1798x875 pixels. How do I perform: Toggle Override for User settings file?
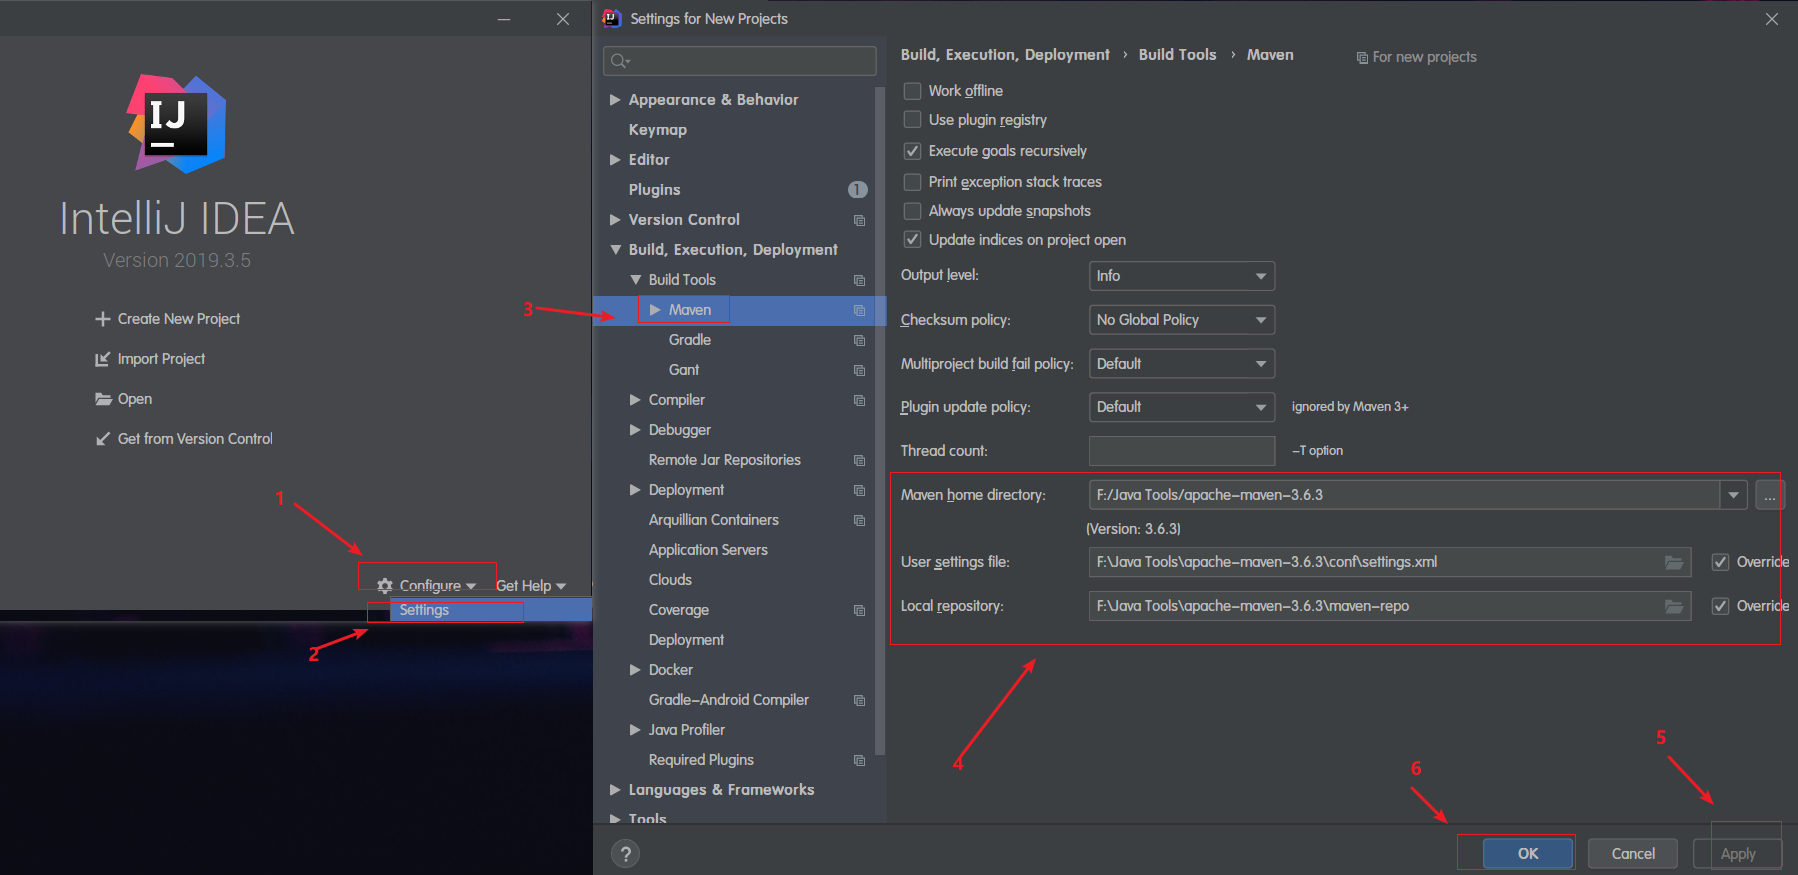1720,562
